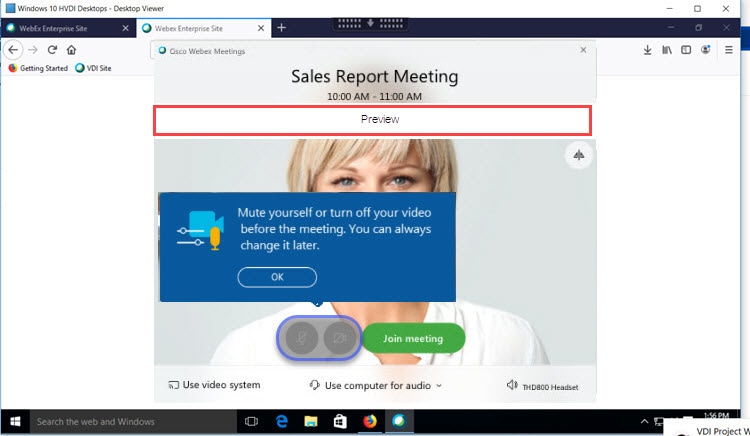Open the browser home page
Screen dimensions: 750x436
tap(71, 50)
